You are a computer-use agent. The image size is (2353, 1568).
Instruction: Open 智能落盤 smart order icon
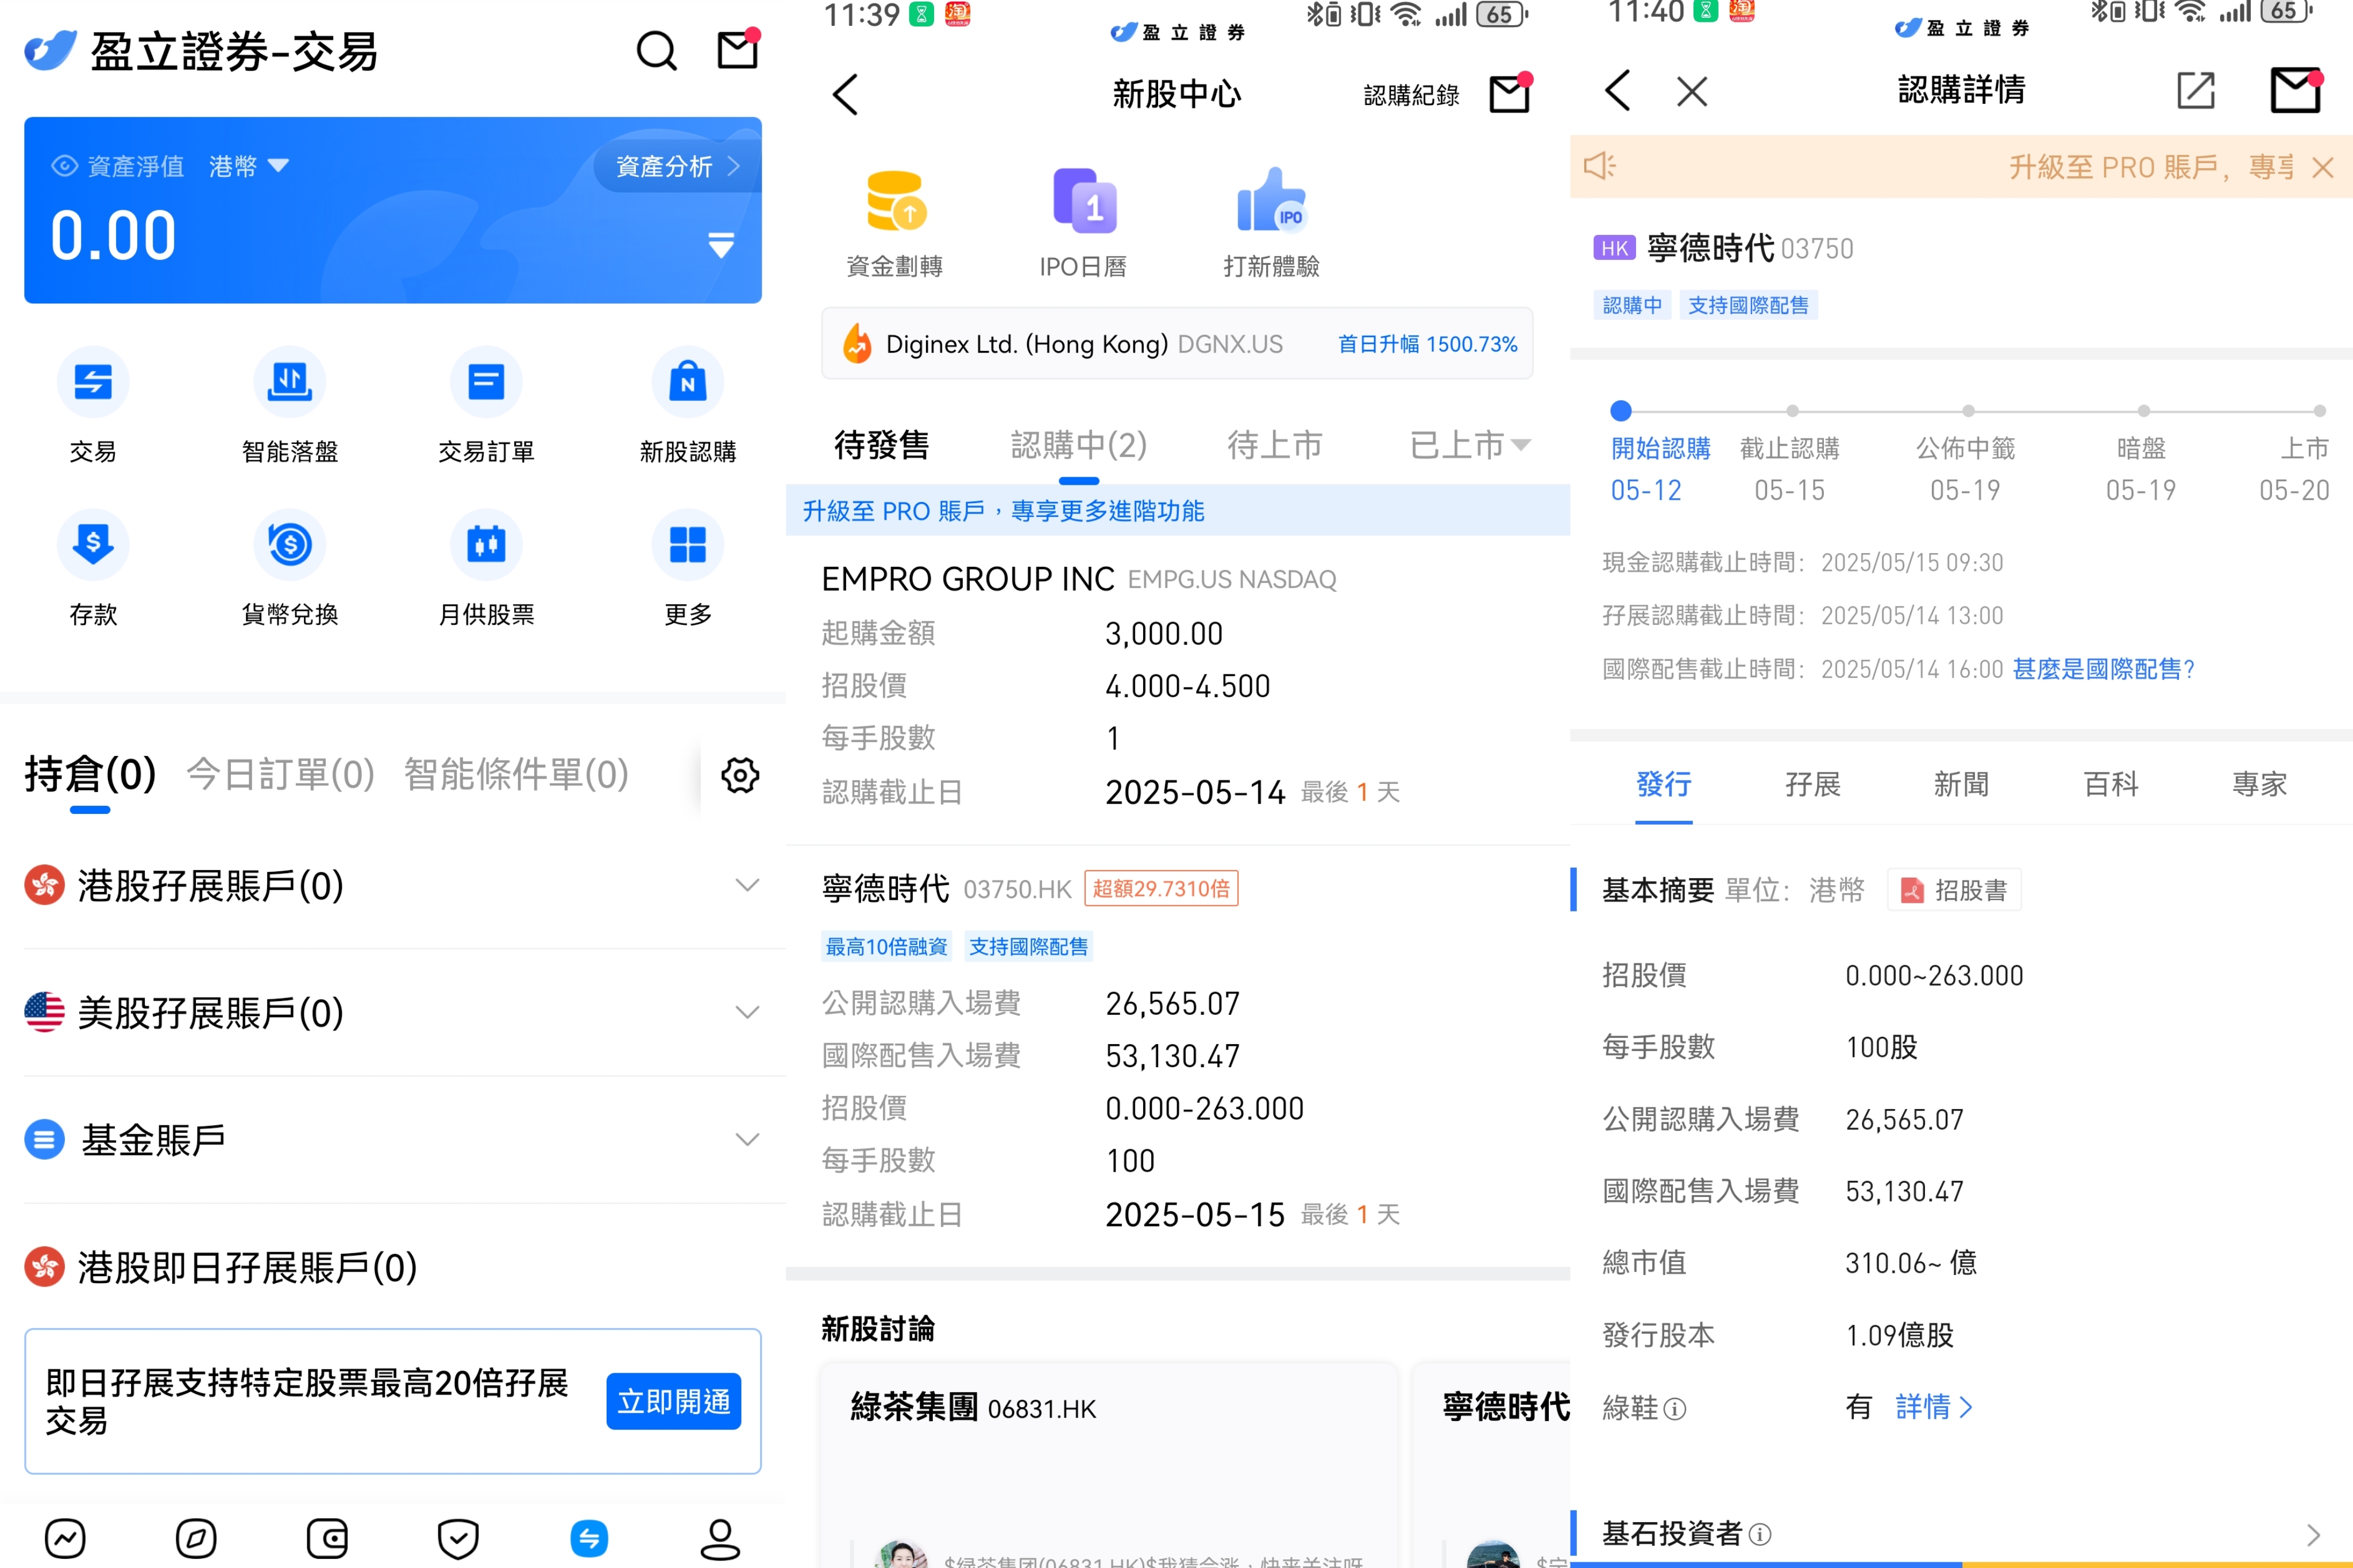click(290, 406)
